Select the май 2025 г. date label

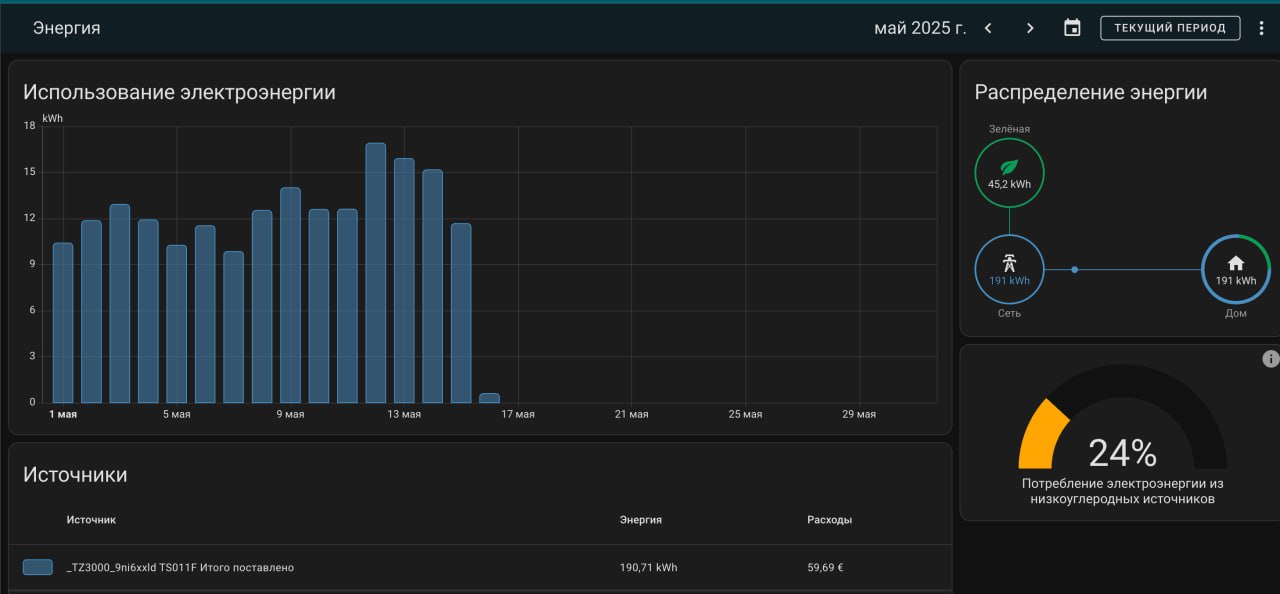920,28
